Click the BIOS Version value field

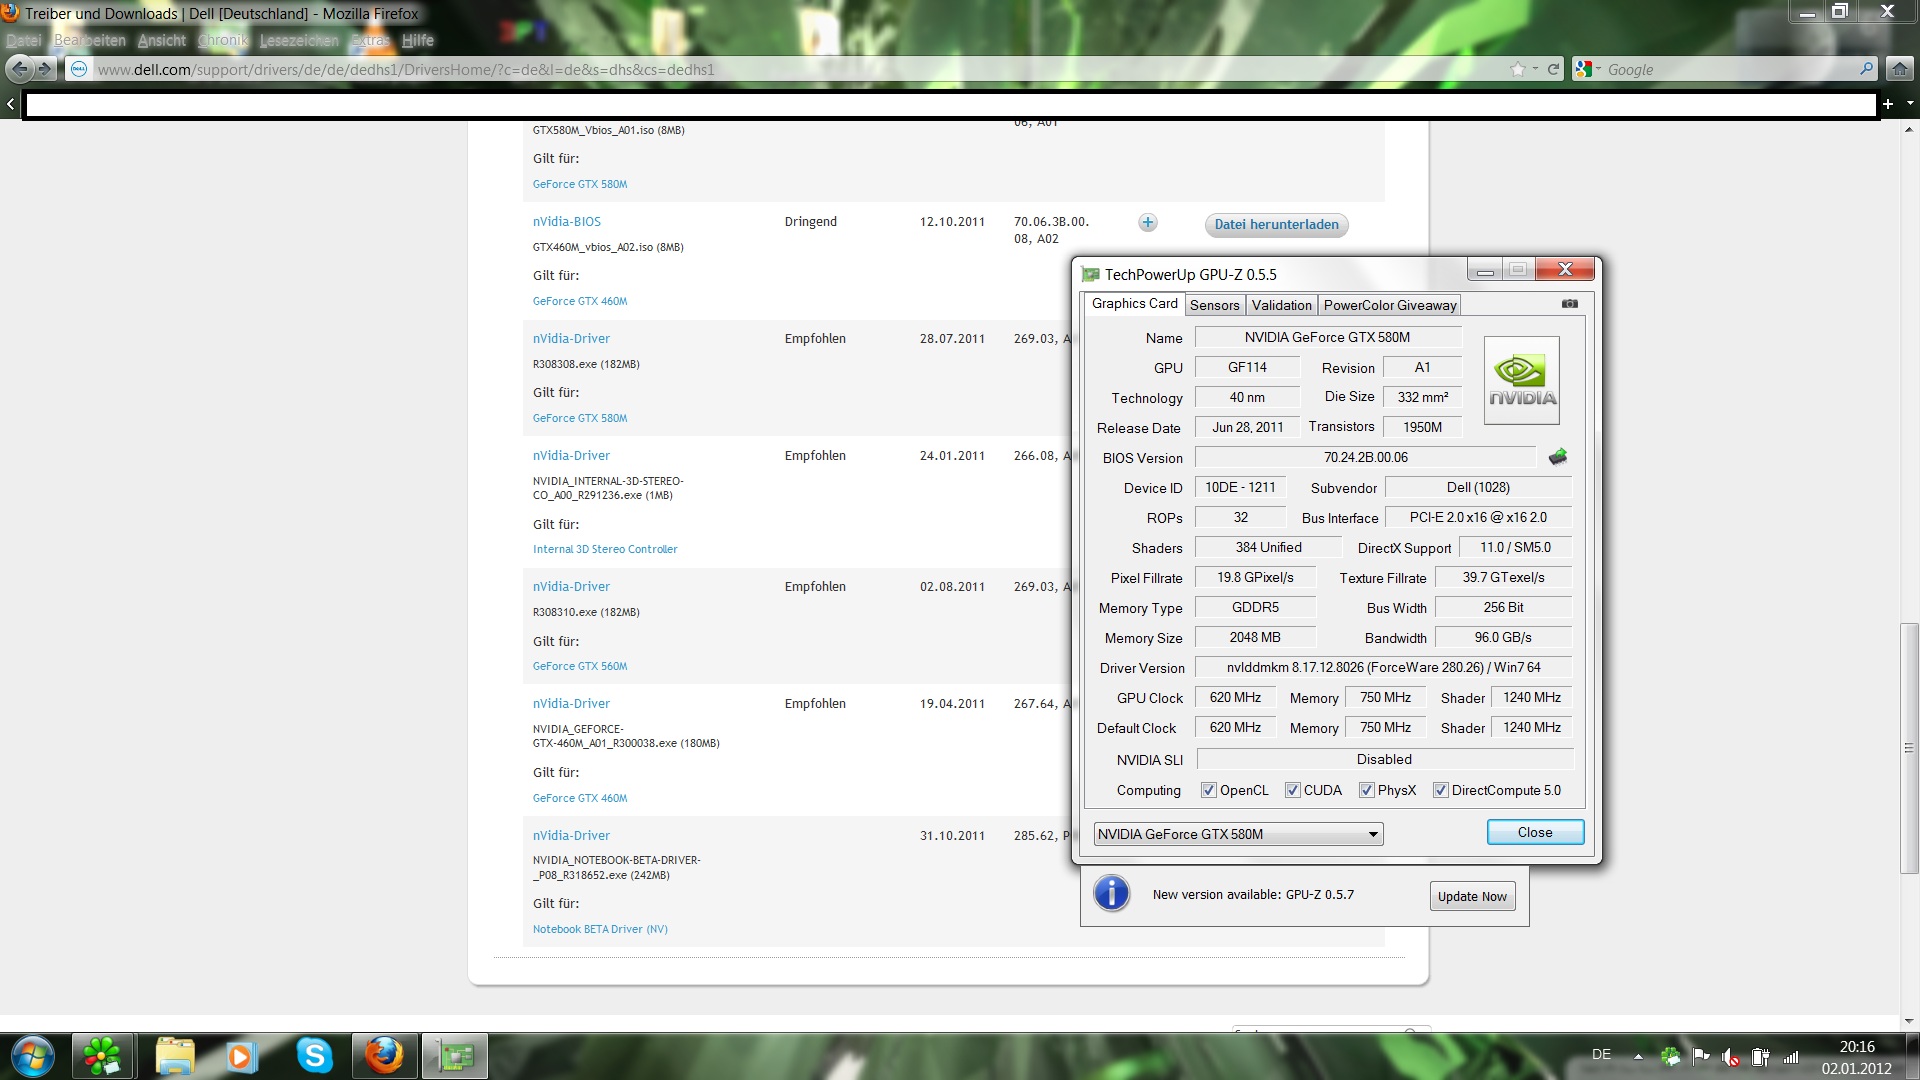pyautogui.click(x=1366, y=457)
